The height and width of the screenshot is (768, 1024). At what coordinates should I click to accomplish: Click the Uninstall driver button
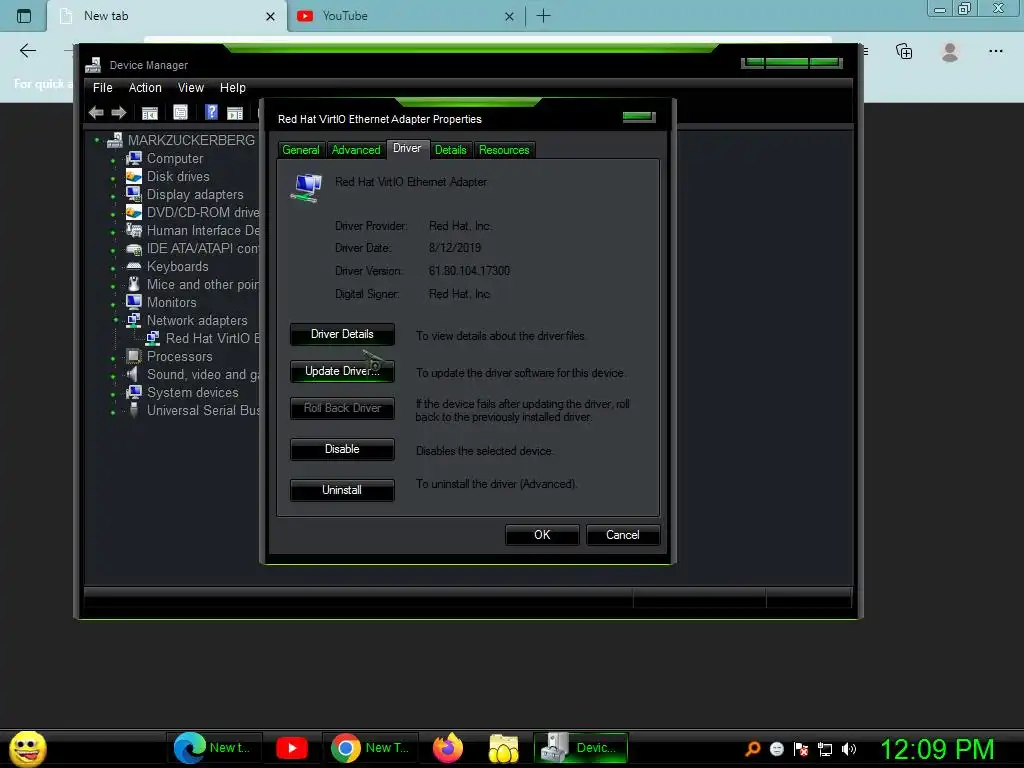pos(342,490)
